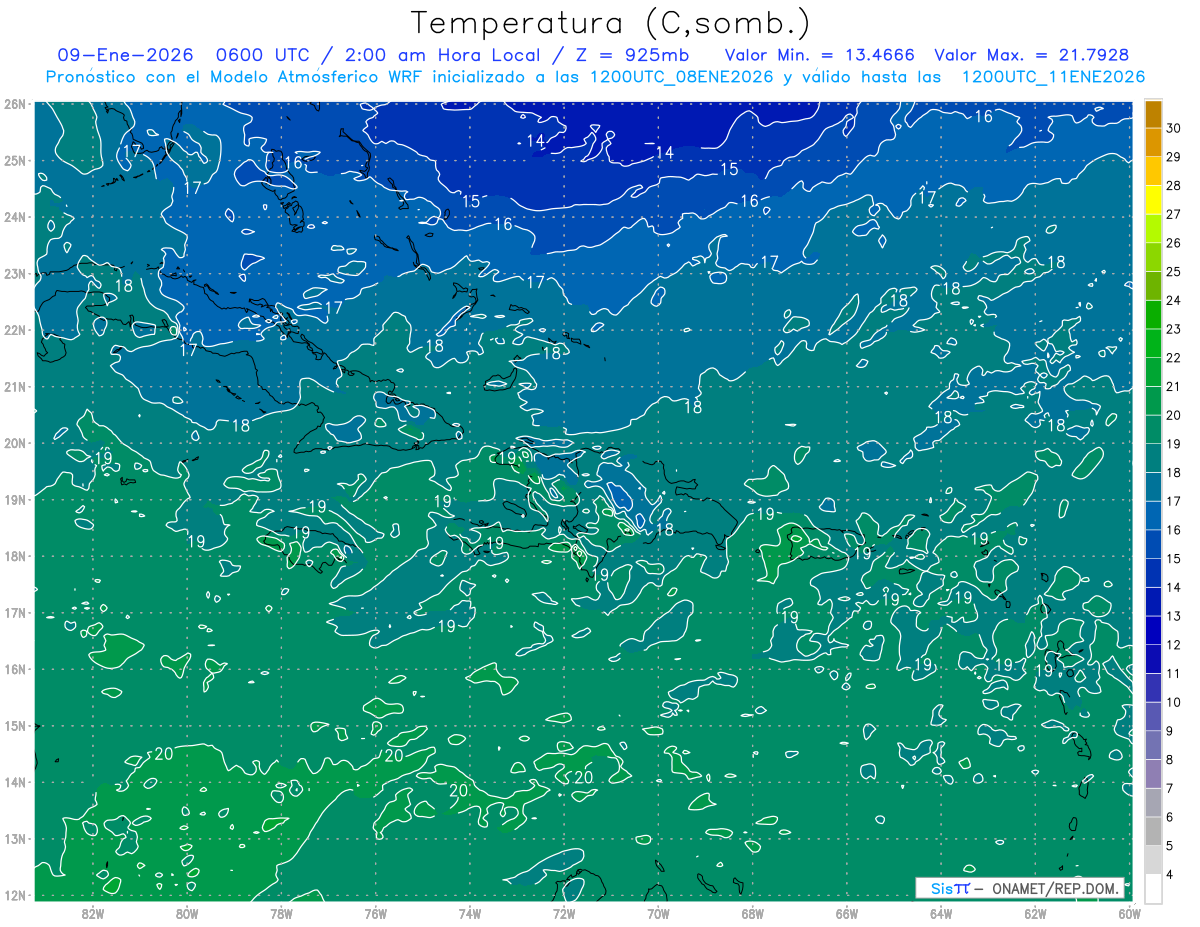Click the colorbar scale label "25"
1200x927 pixels.
1174,272
